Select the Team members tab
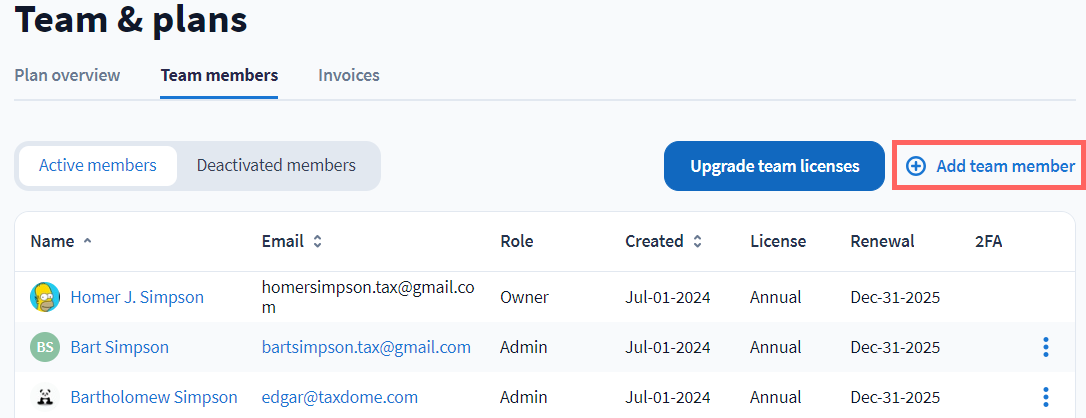This screenshot has width=1086, height=418. pyautogui.click(x=219, y=75)
